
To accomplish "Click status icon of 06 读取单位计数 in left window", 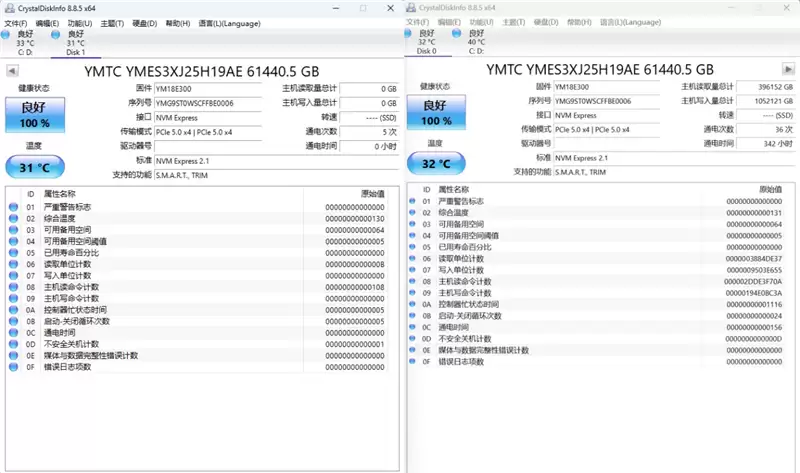I will point(14,264).
